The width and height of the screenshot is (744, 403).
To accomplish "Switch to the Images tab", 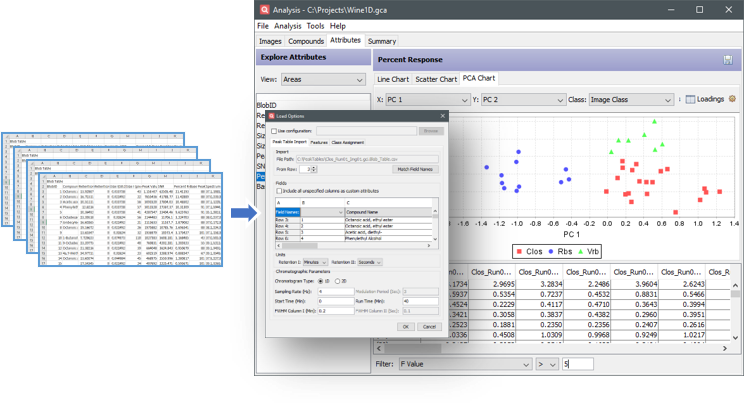I will click(270, 41).
